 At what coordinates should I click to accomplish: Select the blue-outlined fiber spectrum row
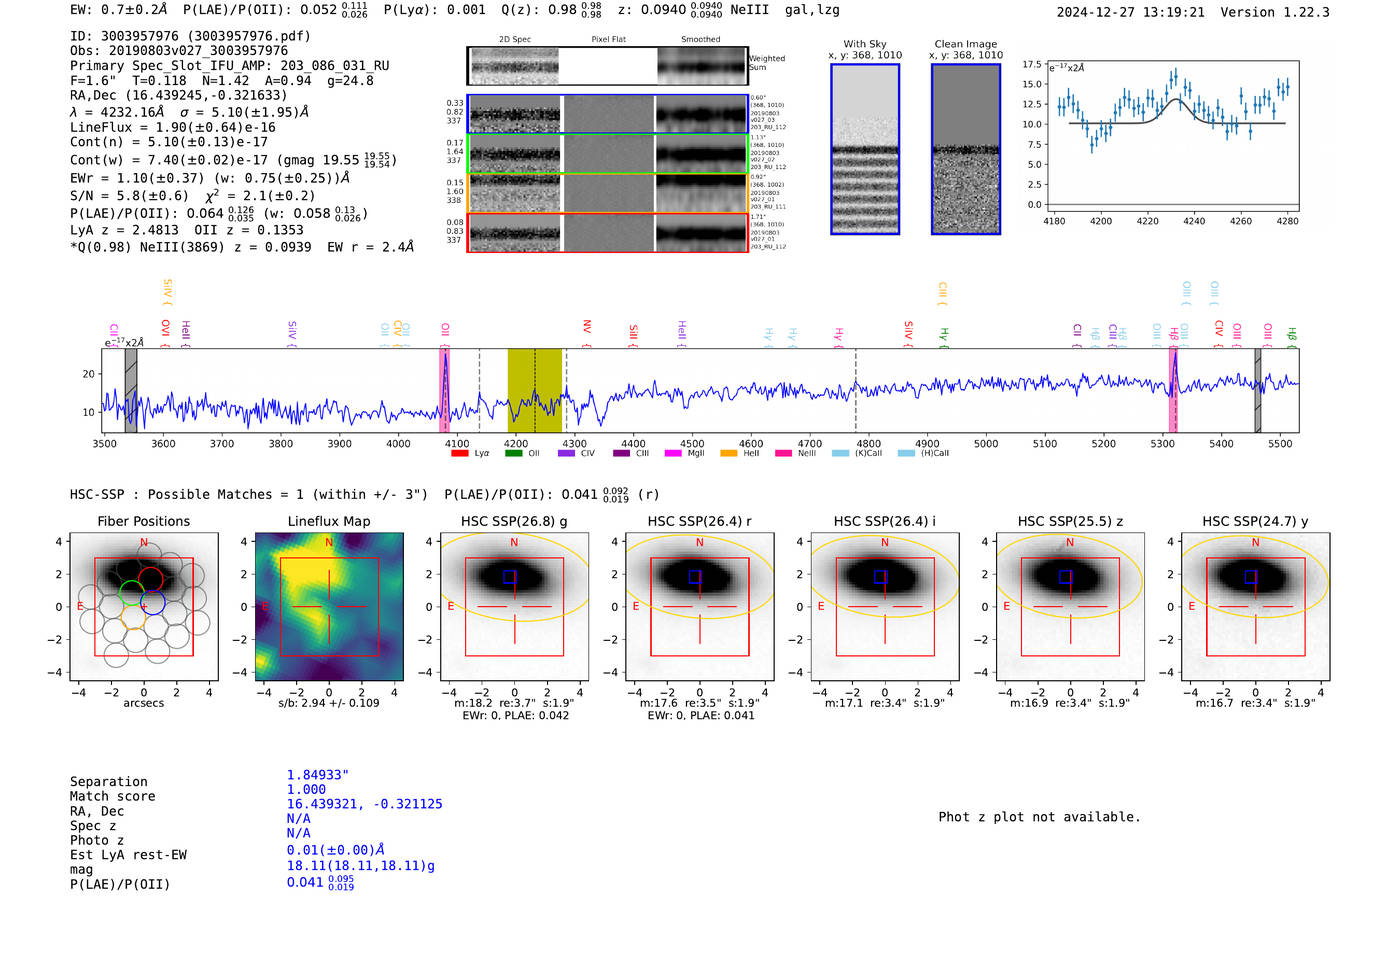click(607, 114)
